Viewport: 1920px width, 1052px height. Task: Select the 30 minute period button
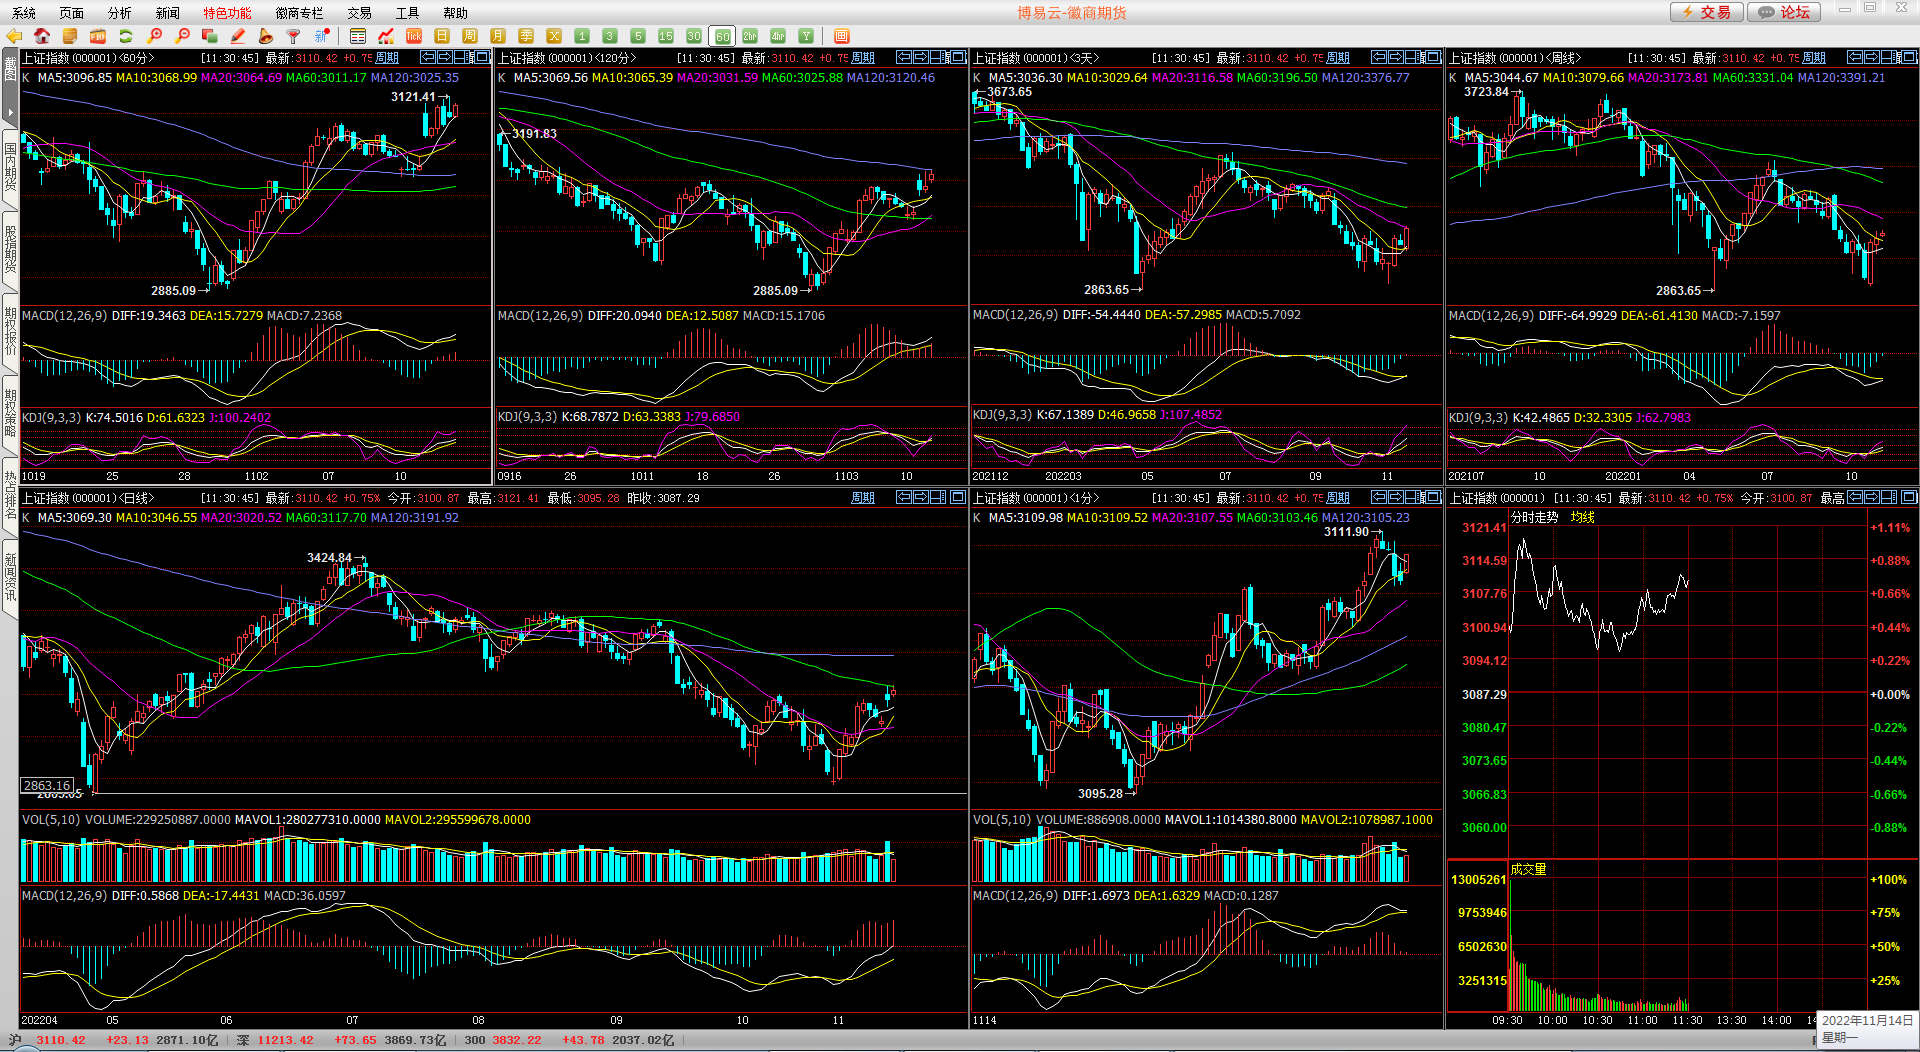coord(694,36)
